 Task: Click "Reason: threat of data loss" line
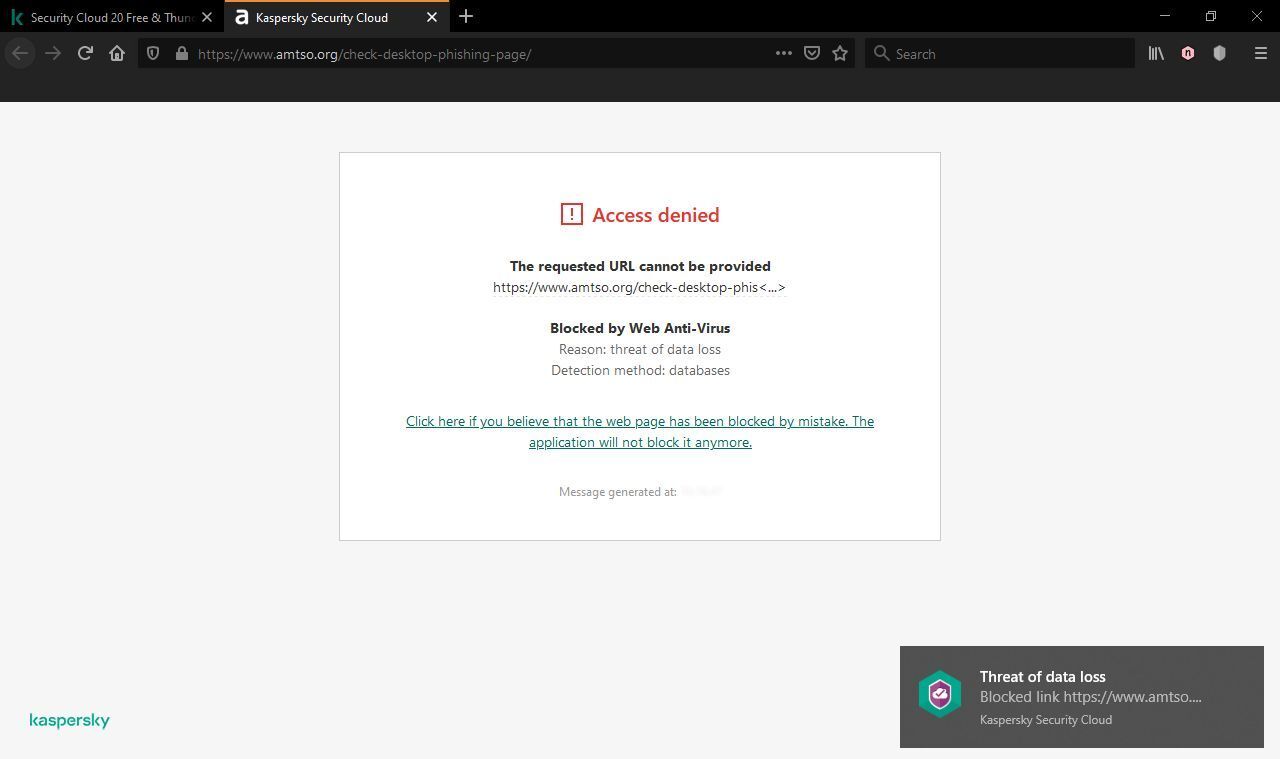[640, 349]
